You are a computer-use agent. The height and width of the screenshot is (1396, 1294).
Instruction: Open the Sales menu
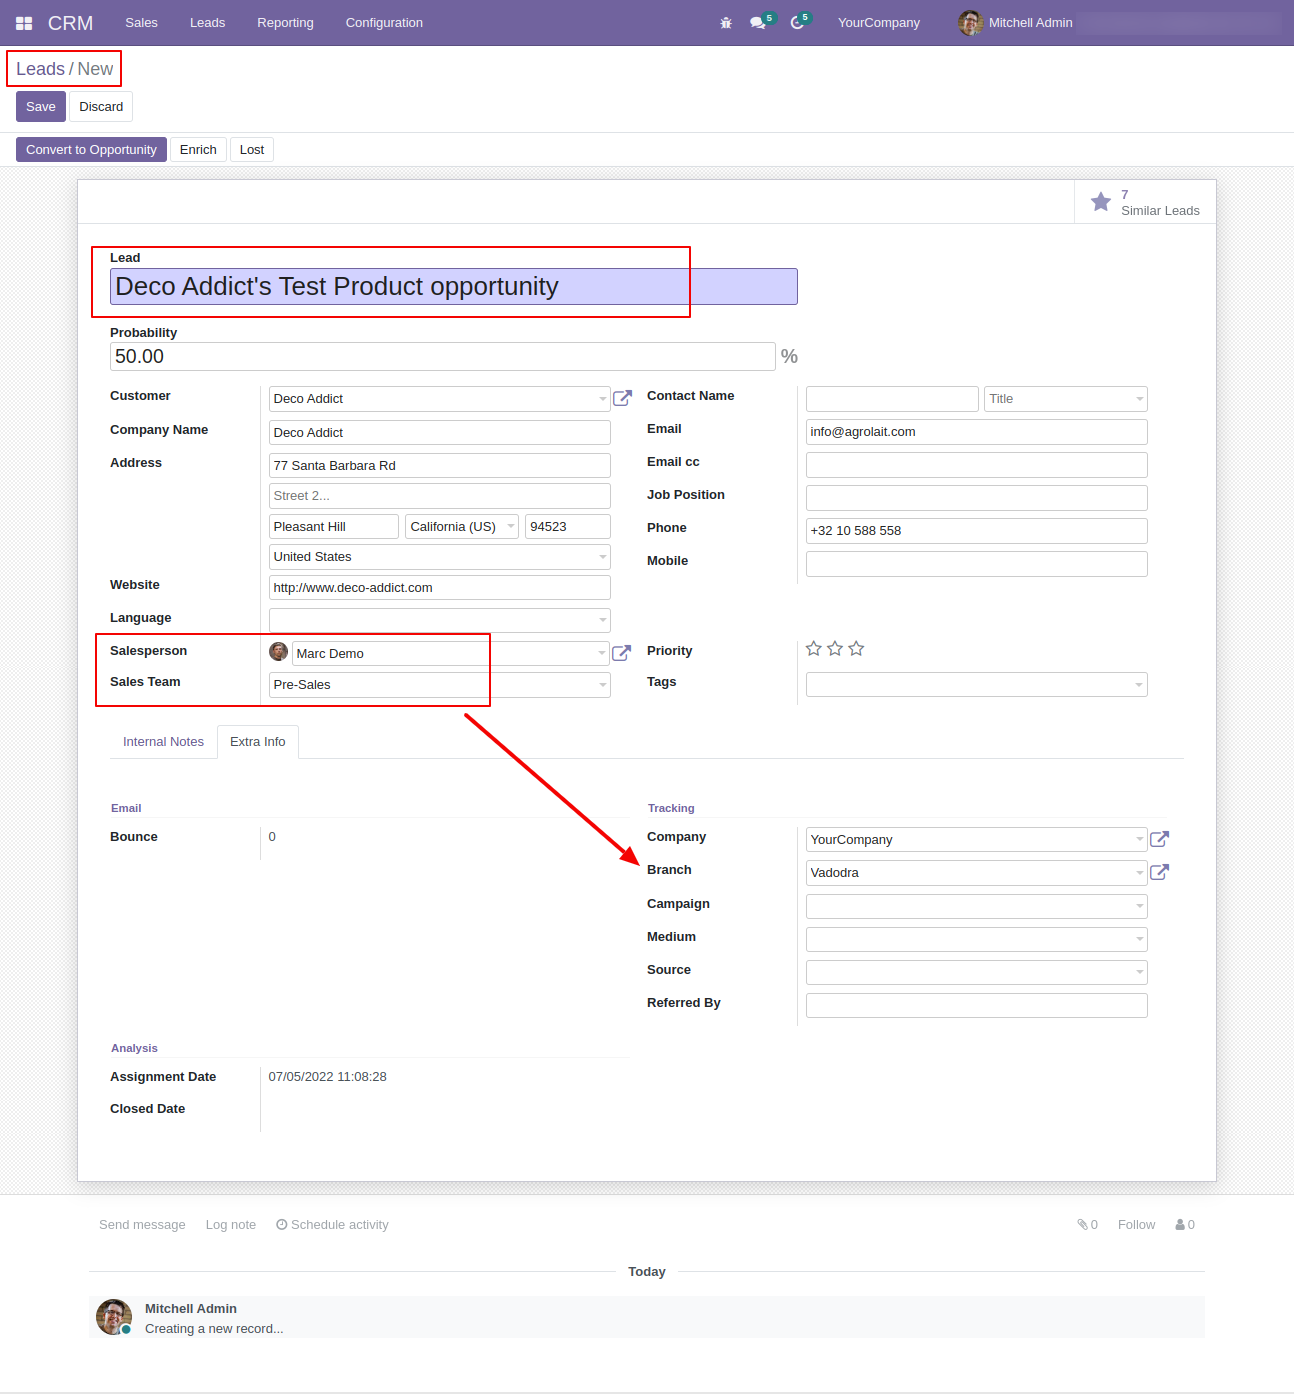tap(141, 23)
